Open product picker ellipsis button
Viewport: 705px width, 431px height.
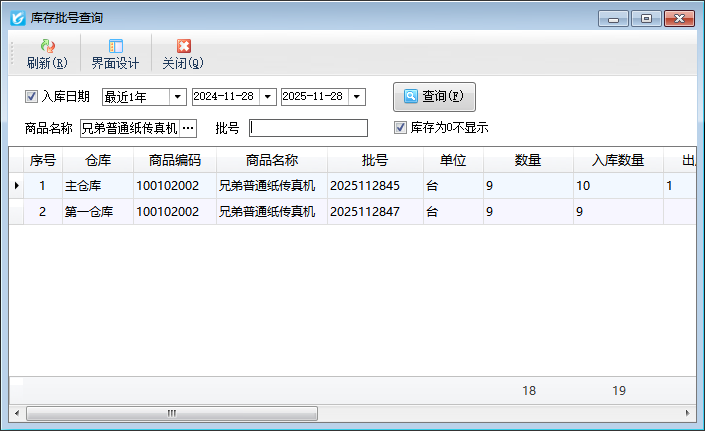pyautogui.click(x=188, y=128)
